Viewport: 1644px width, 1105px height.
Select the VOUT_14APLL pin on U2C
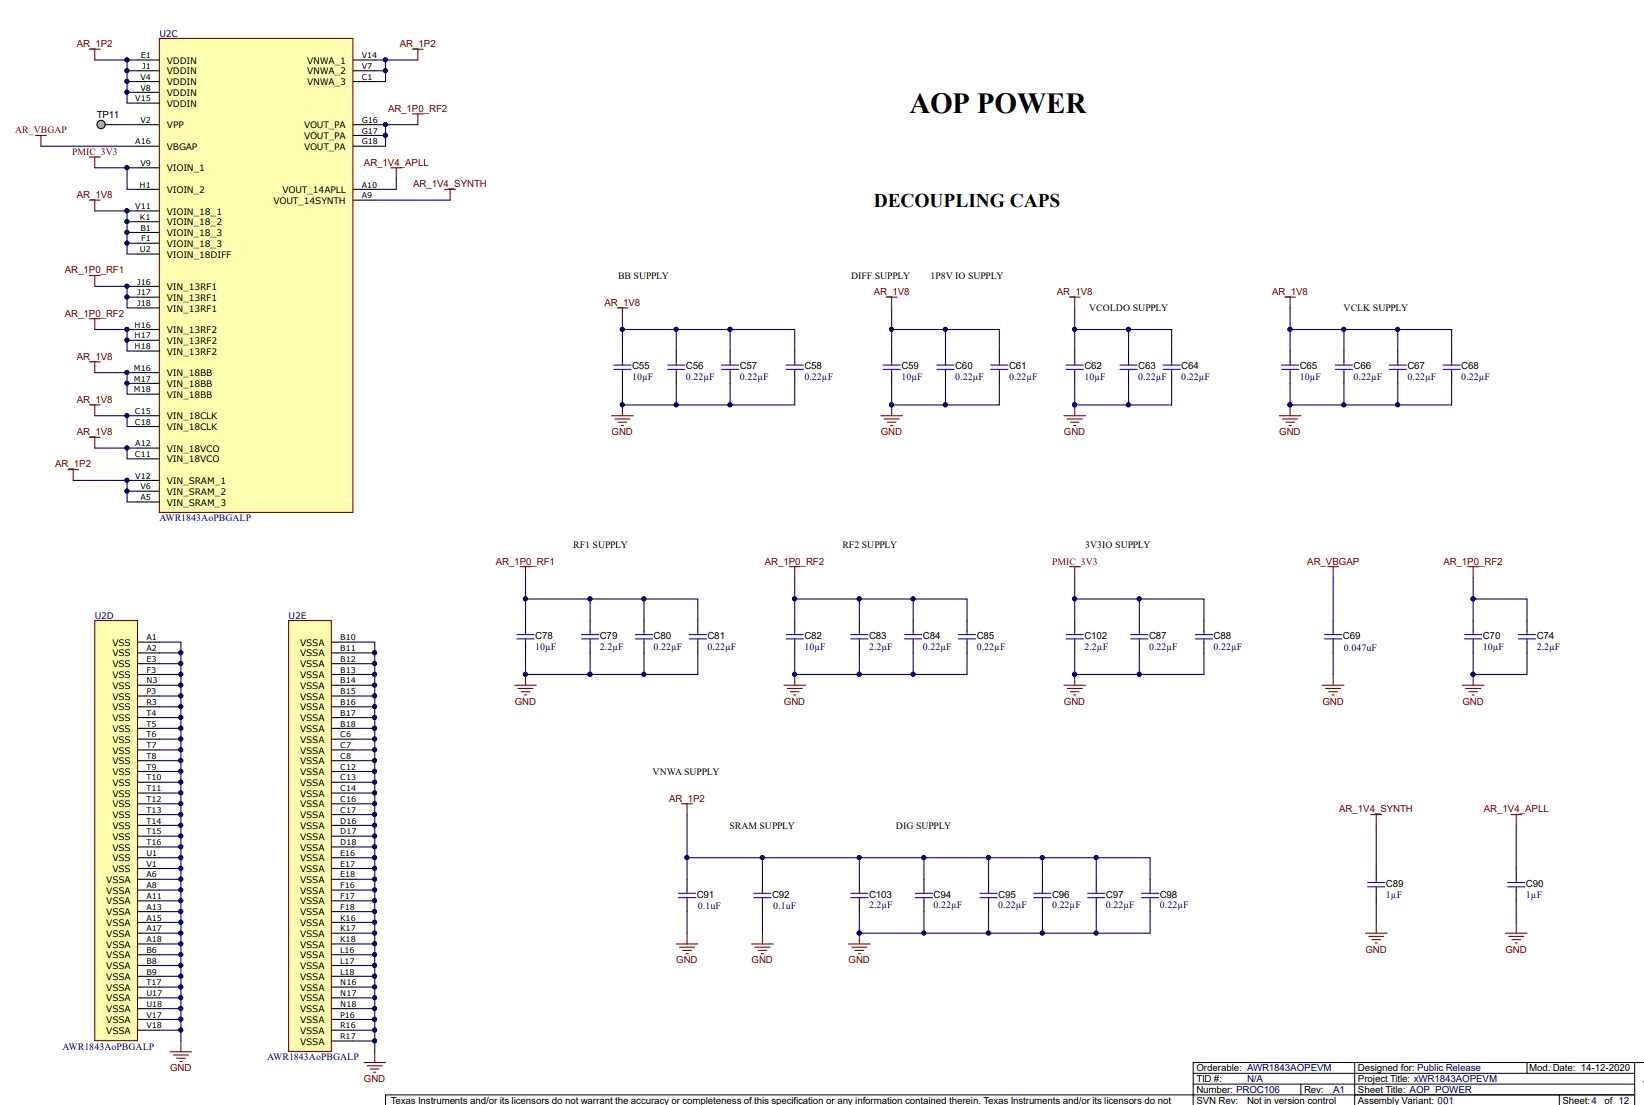(x=313, y=190)
